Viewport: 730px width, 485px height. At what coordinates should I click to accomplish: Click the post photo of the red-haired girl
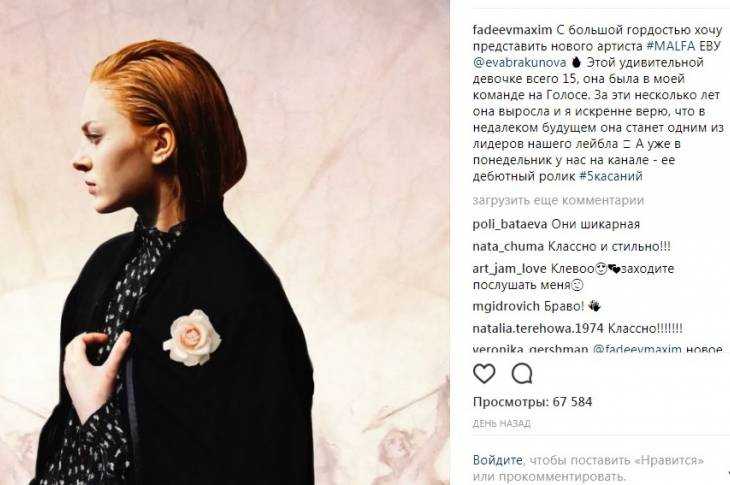point(225,242)
